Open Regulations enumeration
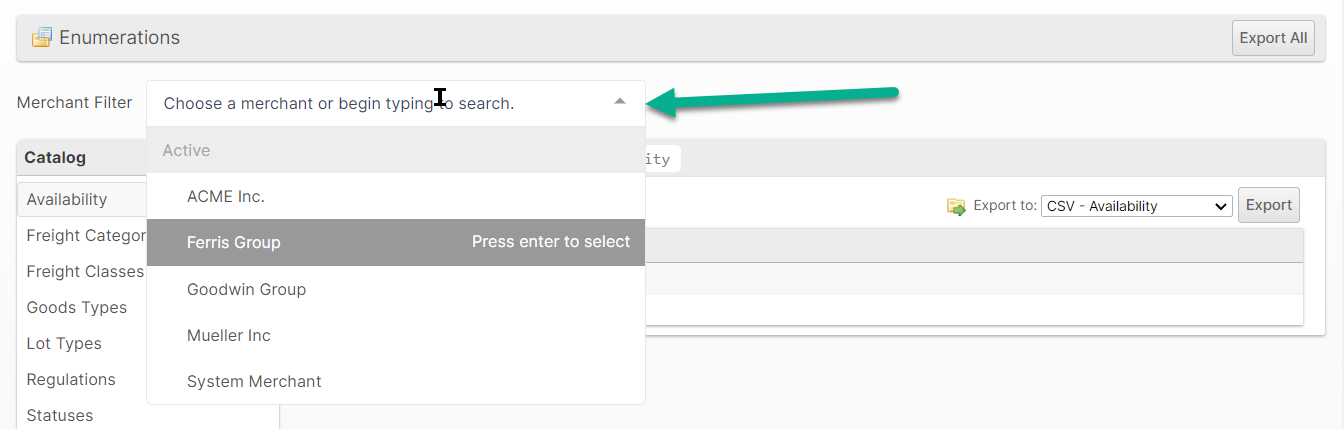Screen dimensions: 1344x429 click(x=71, y=380)
